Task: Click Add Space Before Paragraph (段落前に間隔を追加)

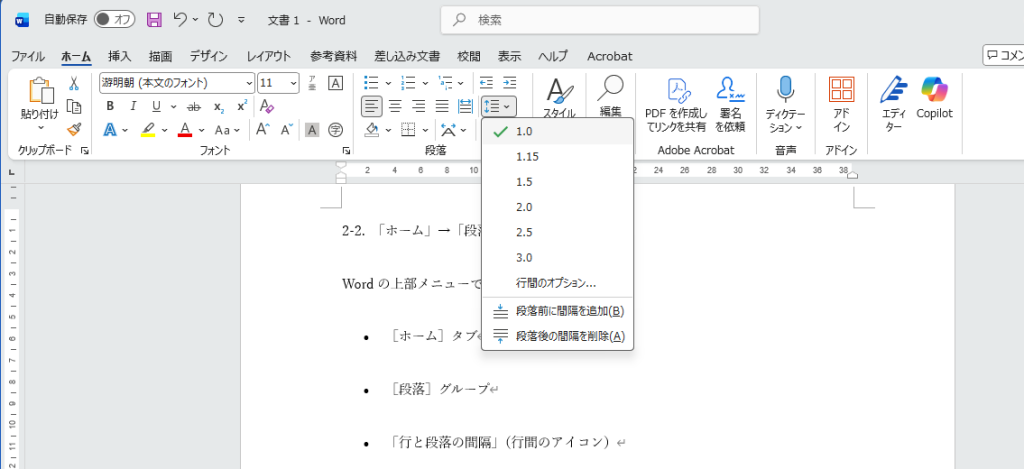Action: point(569,311)
